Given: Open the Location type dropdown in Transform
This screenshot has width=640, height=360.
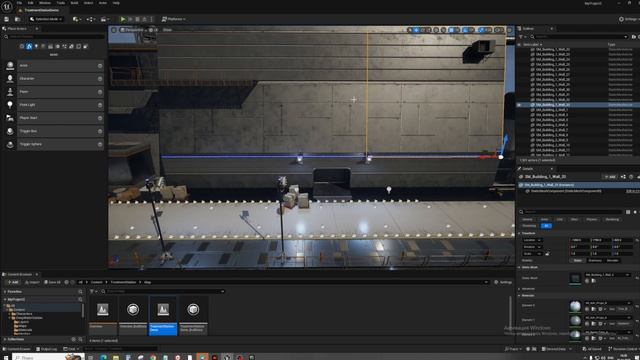Looking at the screenshot, I should coord(532,240).
